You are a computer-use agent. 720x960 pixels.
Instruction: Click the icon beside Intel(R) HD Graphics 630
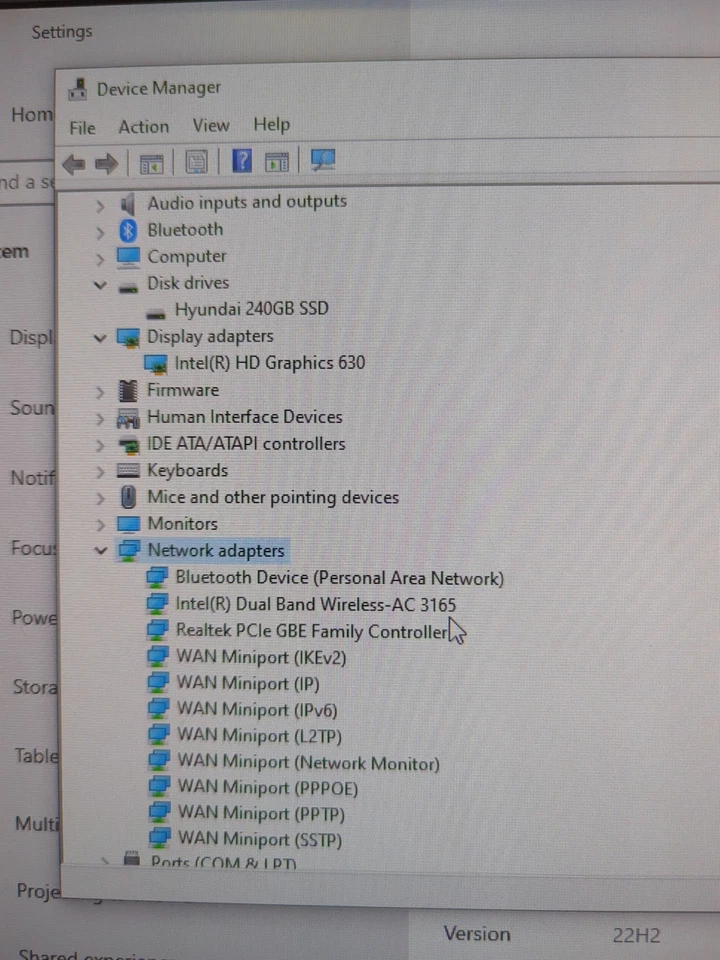[156, 366]
